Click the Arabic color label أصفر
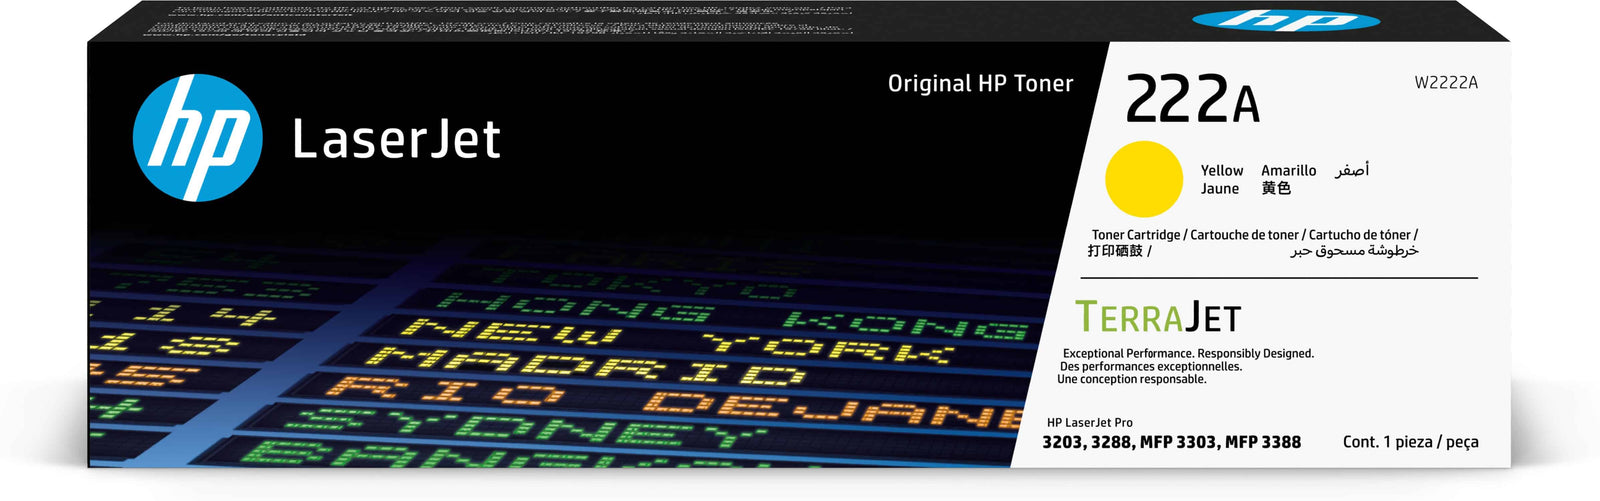This screenshot has height=501, width=1600. [1352, 170]
